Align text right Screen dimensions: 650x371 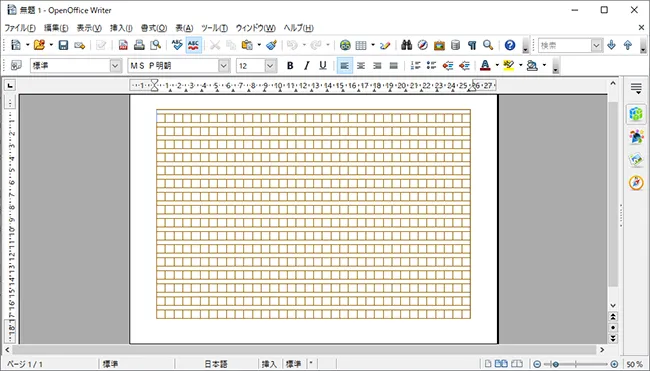tap(377, 65)
